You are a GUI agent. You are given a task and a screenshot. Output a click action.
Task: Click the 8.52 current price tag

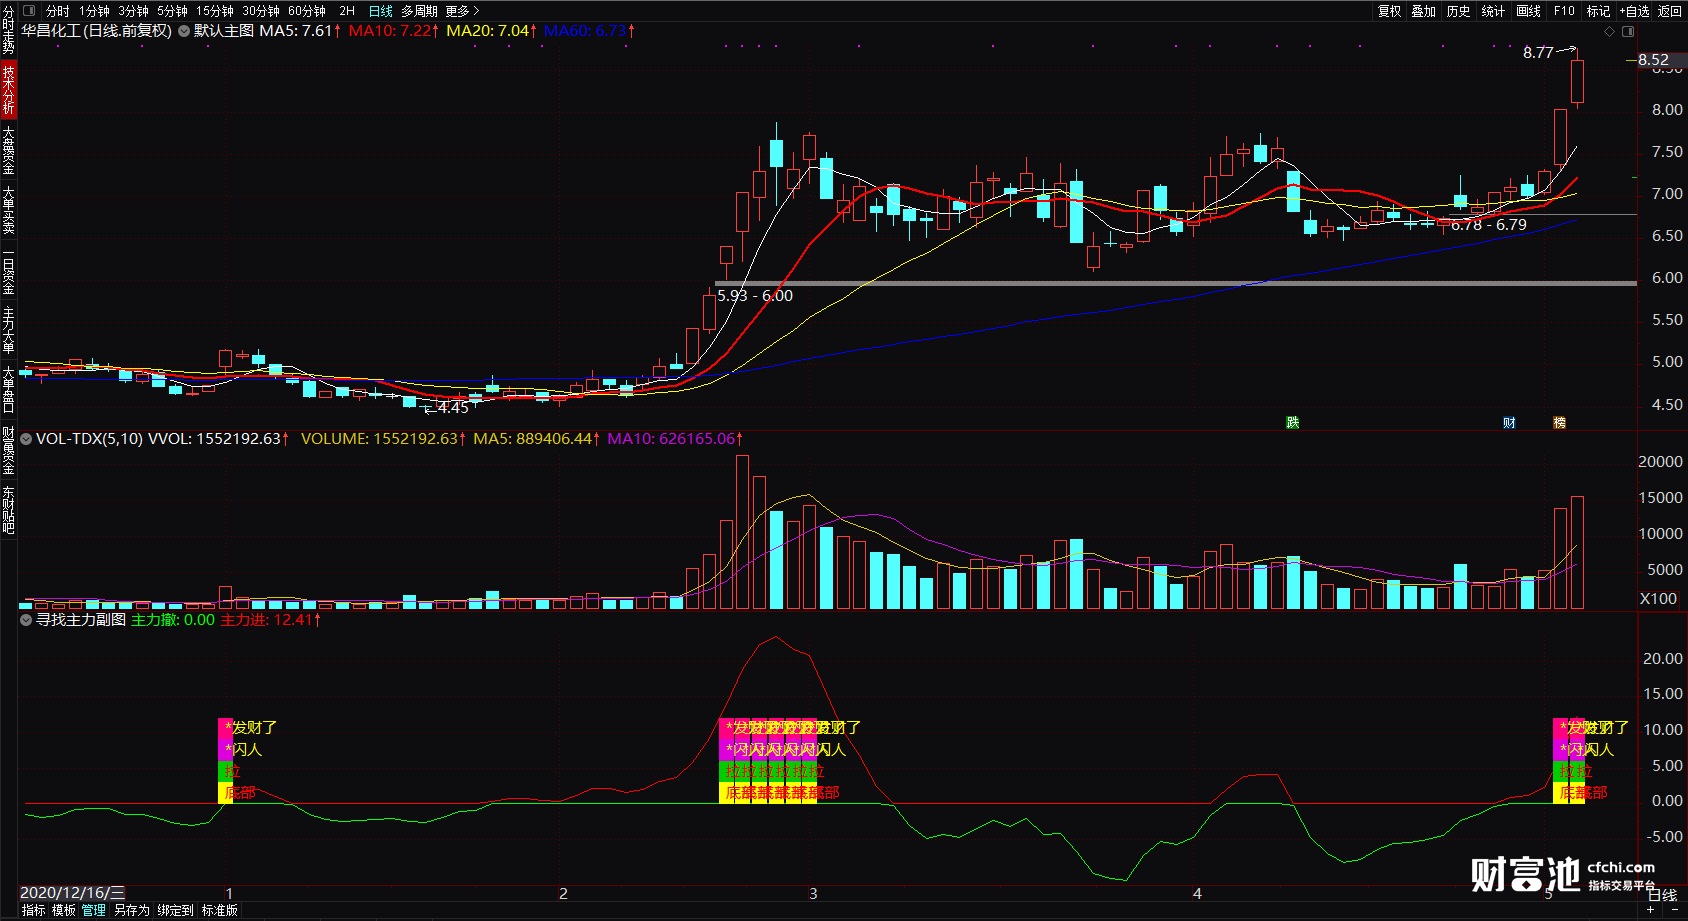(1654, 60)
